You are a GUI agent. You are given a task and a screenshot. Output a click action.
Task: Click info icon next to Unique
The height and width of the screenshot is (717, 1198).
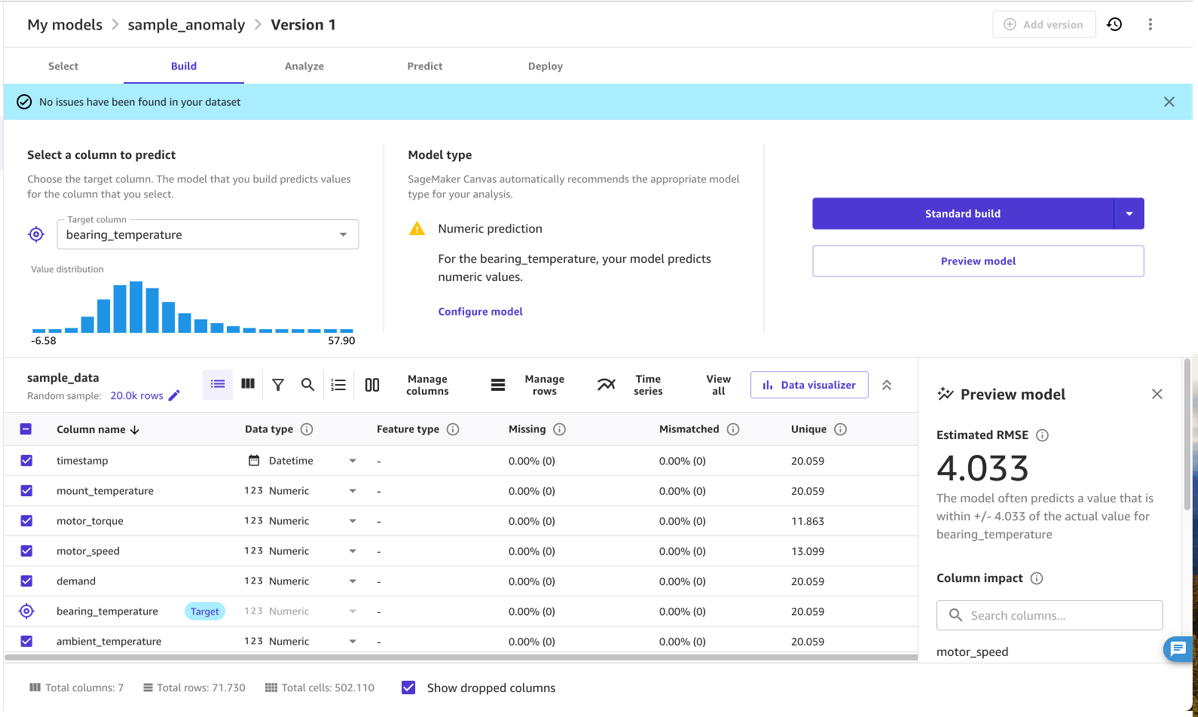point(840,430)
